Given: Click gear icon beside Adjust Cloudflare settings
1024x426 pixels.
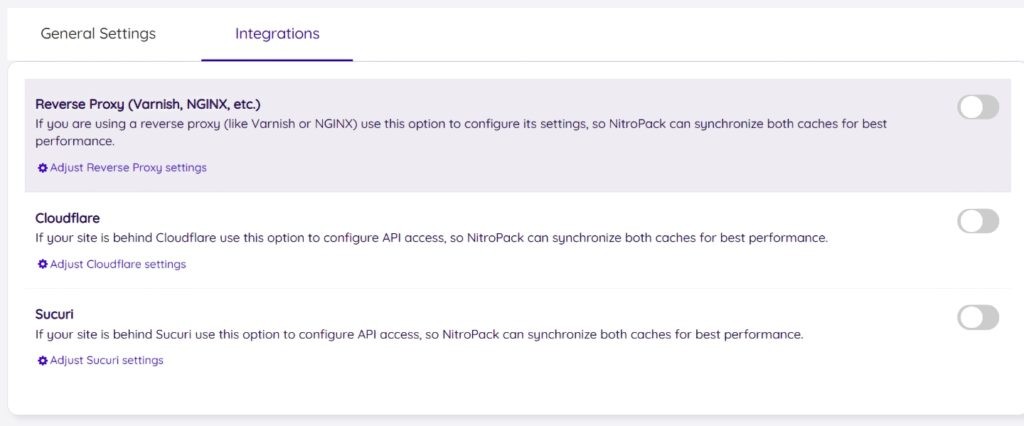Looking at the screenshot, I should [x=42, y=265].
